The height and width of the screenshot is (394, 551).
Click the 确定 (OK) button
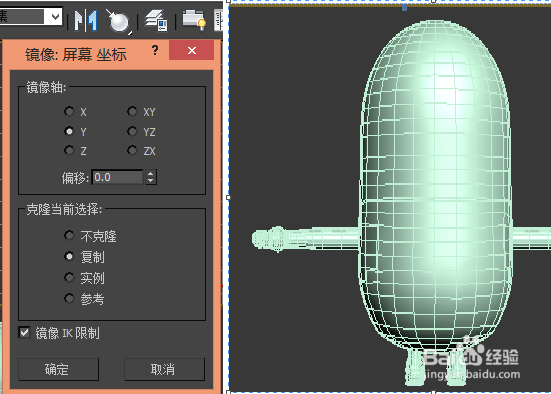(58, 369)
